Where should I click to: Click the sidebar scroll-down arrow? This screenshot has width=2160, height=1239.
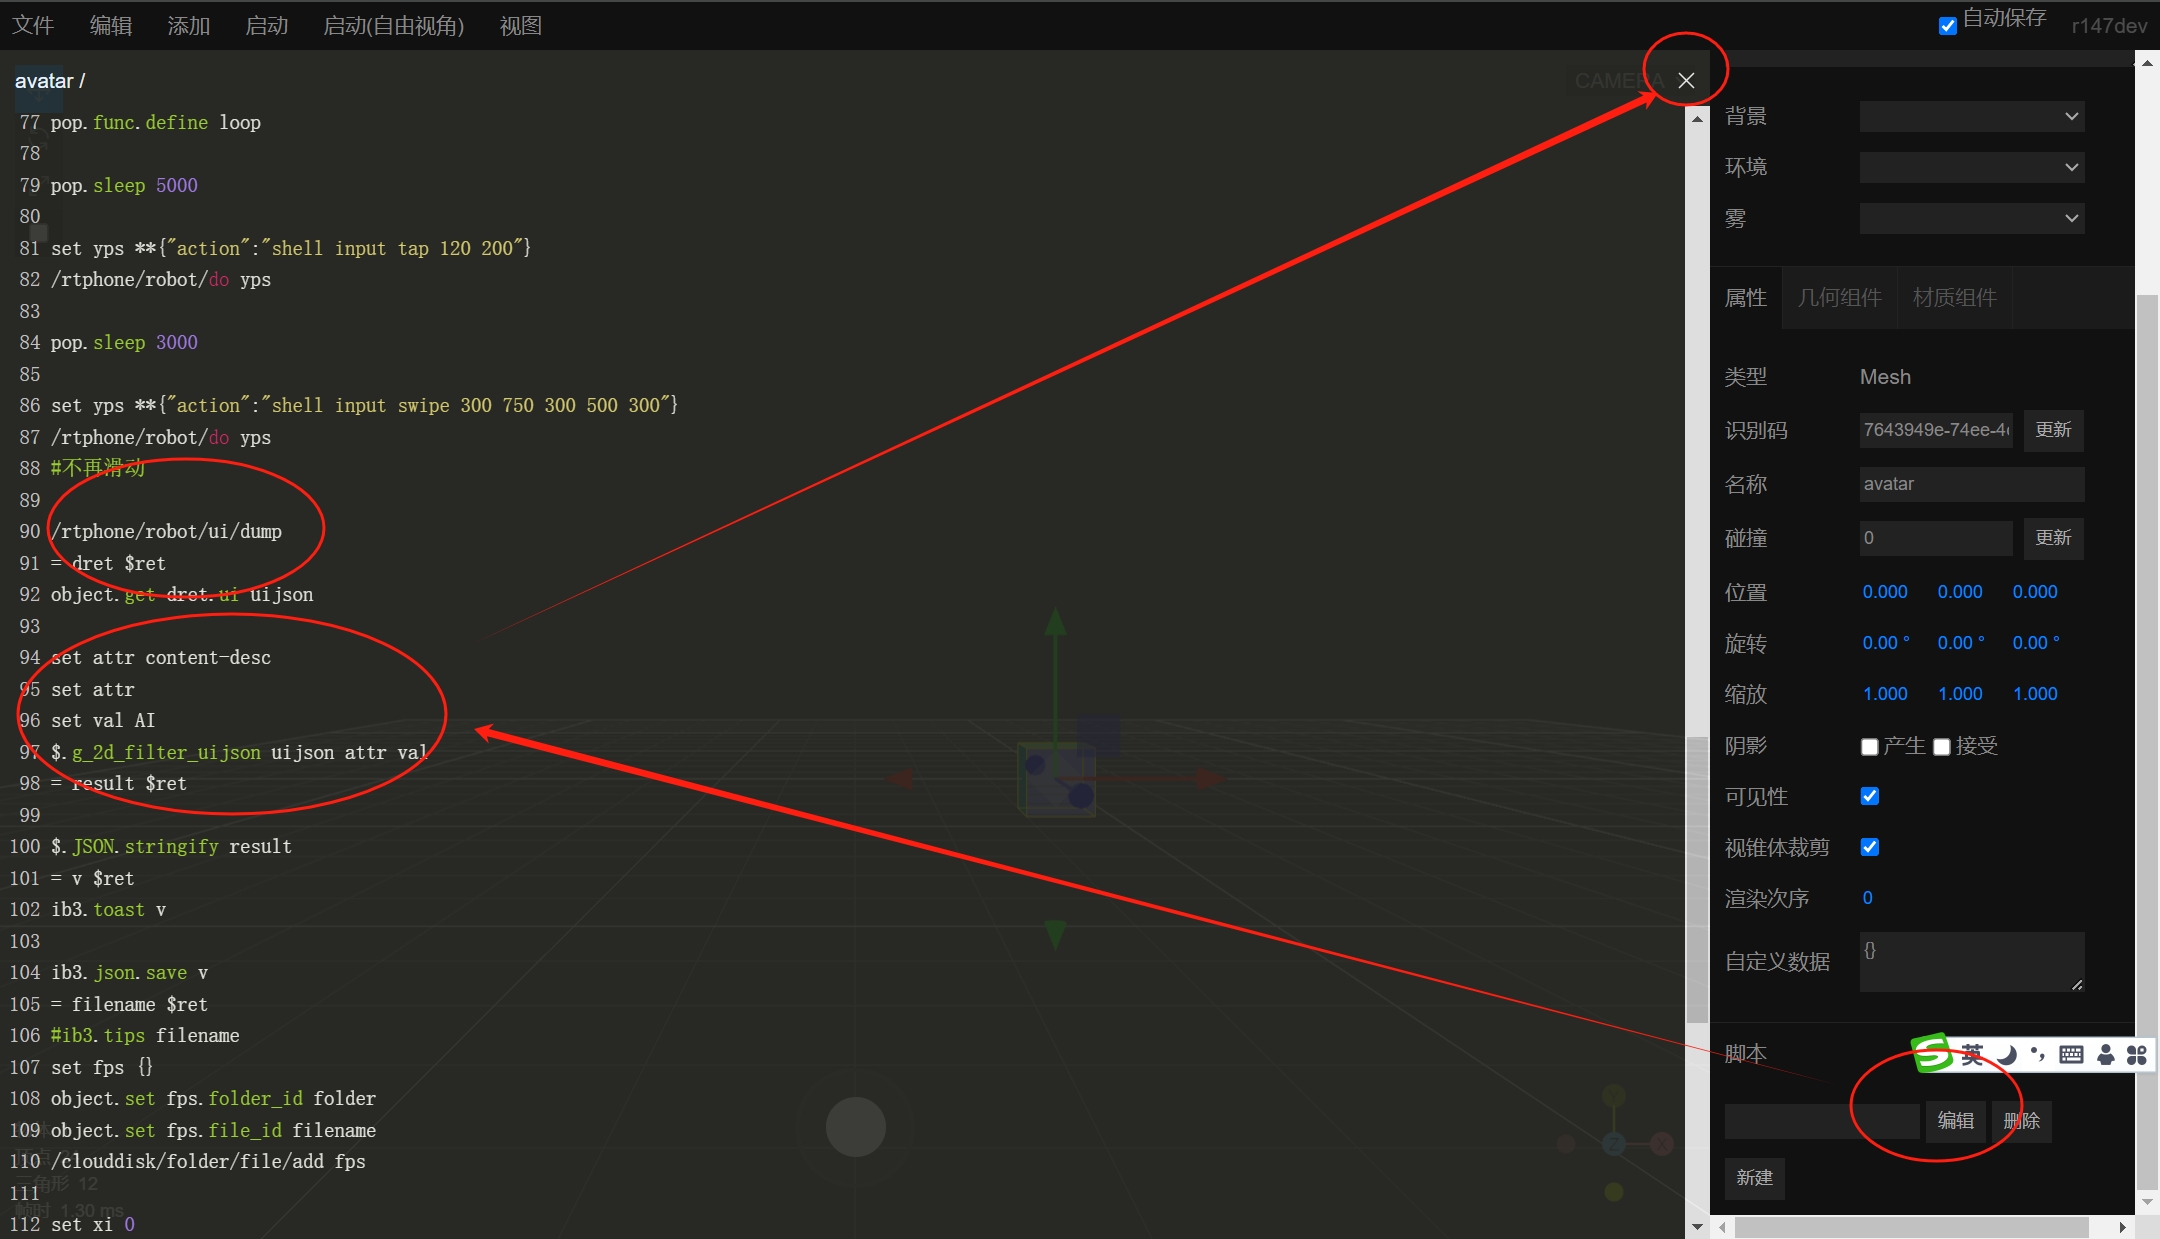[2147, 1201]
